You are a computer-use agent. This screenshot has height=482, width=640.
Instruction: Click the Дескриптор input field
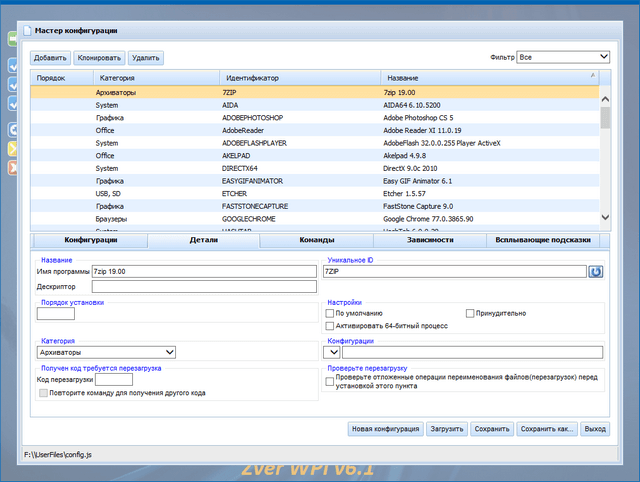pyautogui.click(x=203, y=287)
